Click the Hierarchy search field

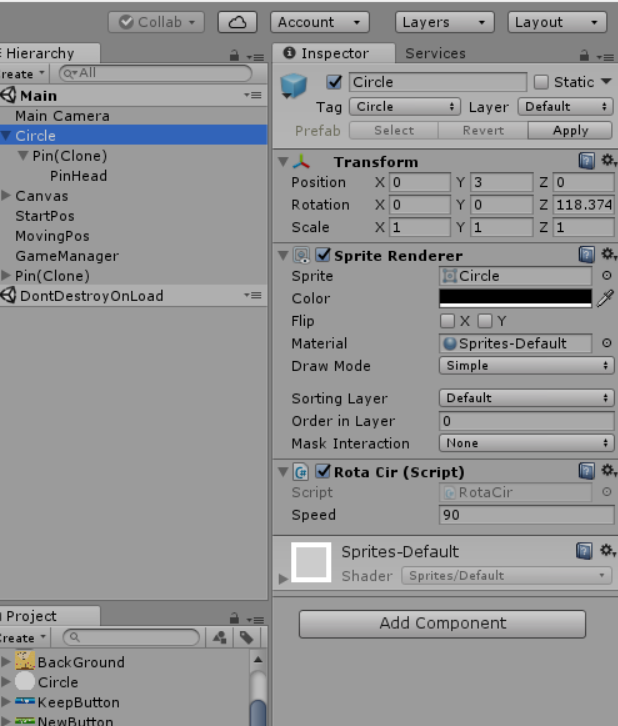(x=156, y=73)
